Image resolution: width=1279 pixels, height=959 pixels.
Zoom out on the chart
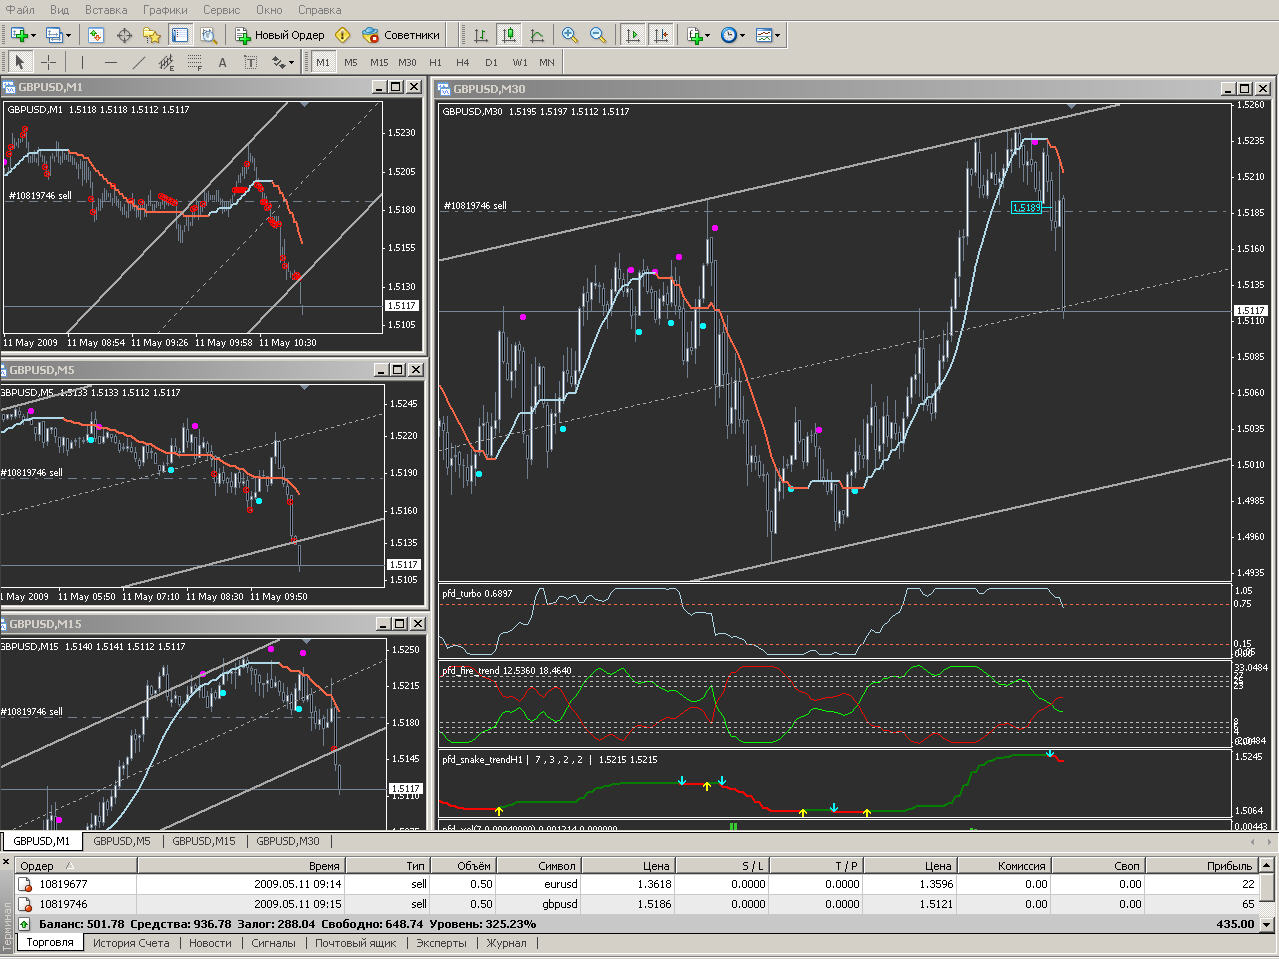coord(598,35)
